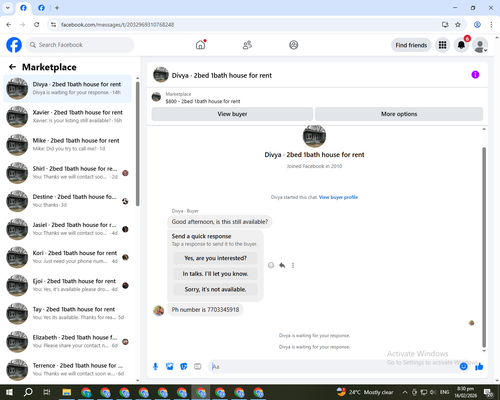The image size is (500, 400).
Task: Open the Notifications bell icon
Action: tap(461, 45)
